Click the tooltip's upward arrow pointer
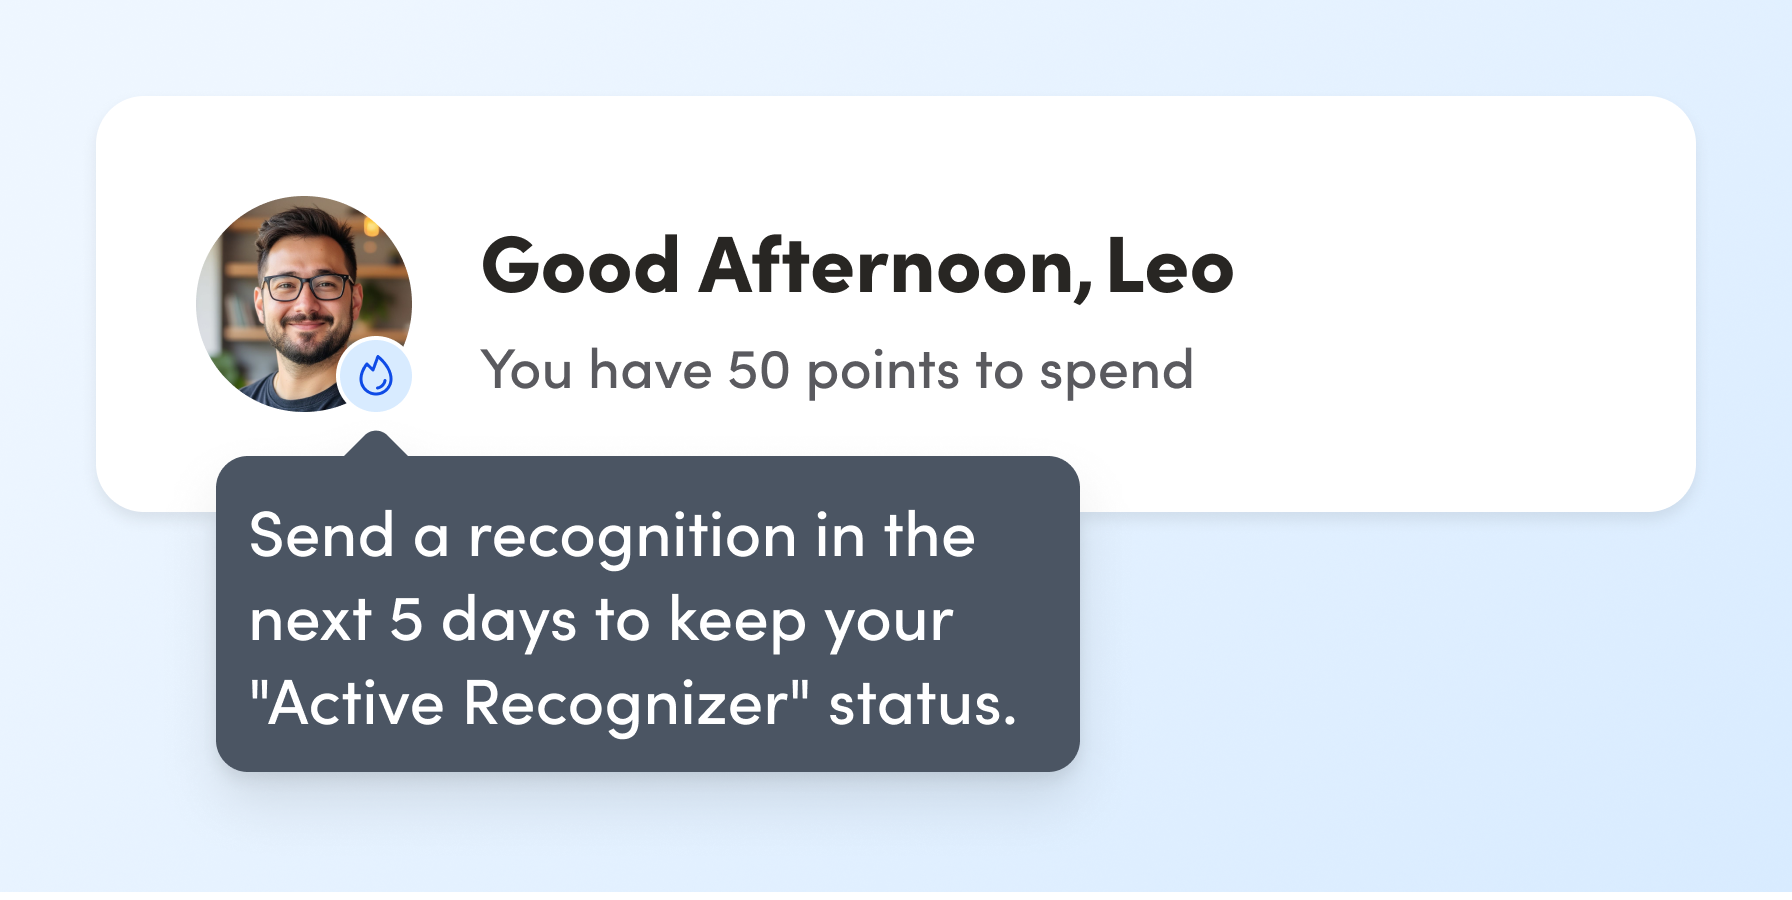Screen dimensions: 1792x900 point(375,443)
